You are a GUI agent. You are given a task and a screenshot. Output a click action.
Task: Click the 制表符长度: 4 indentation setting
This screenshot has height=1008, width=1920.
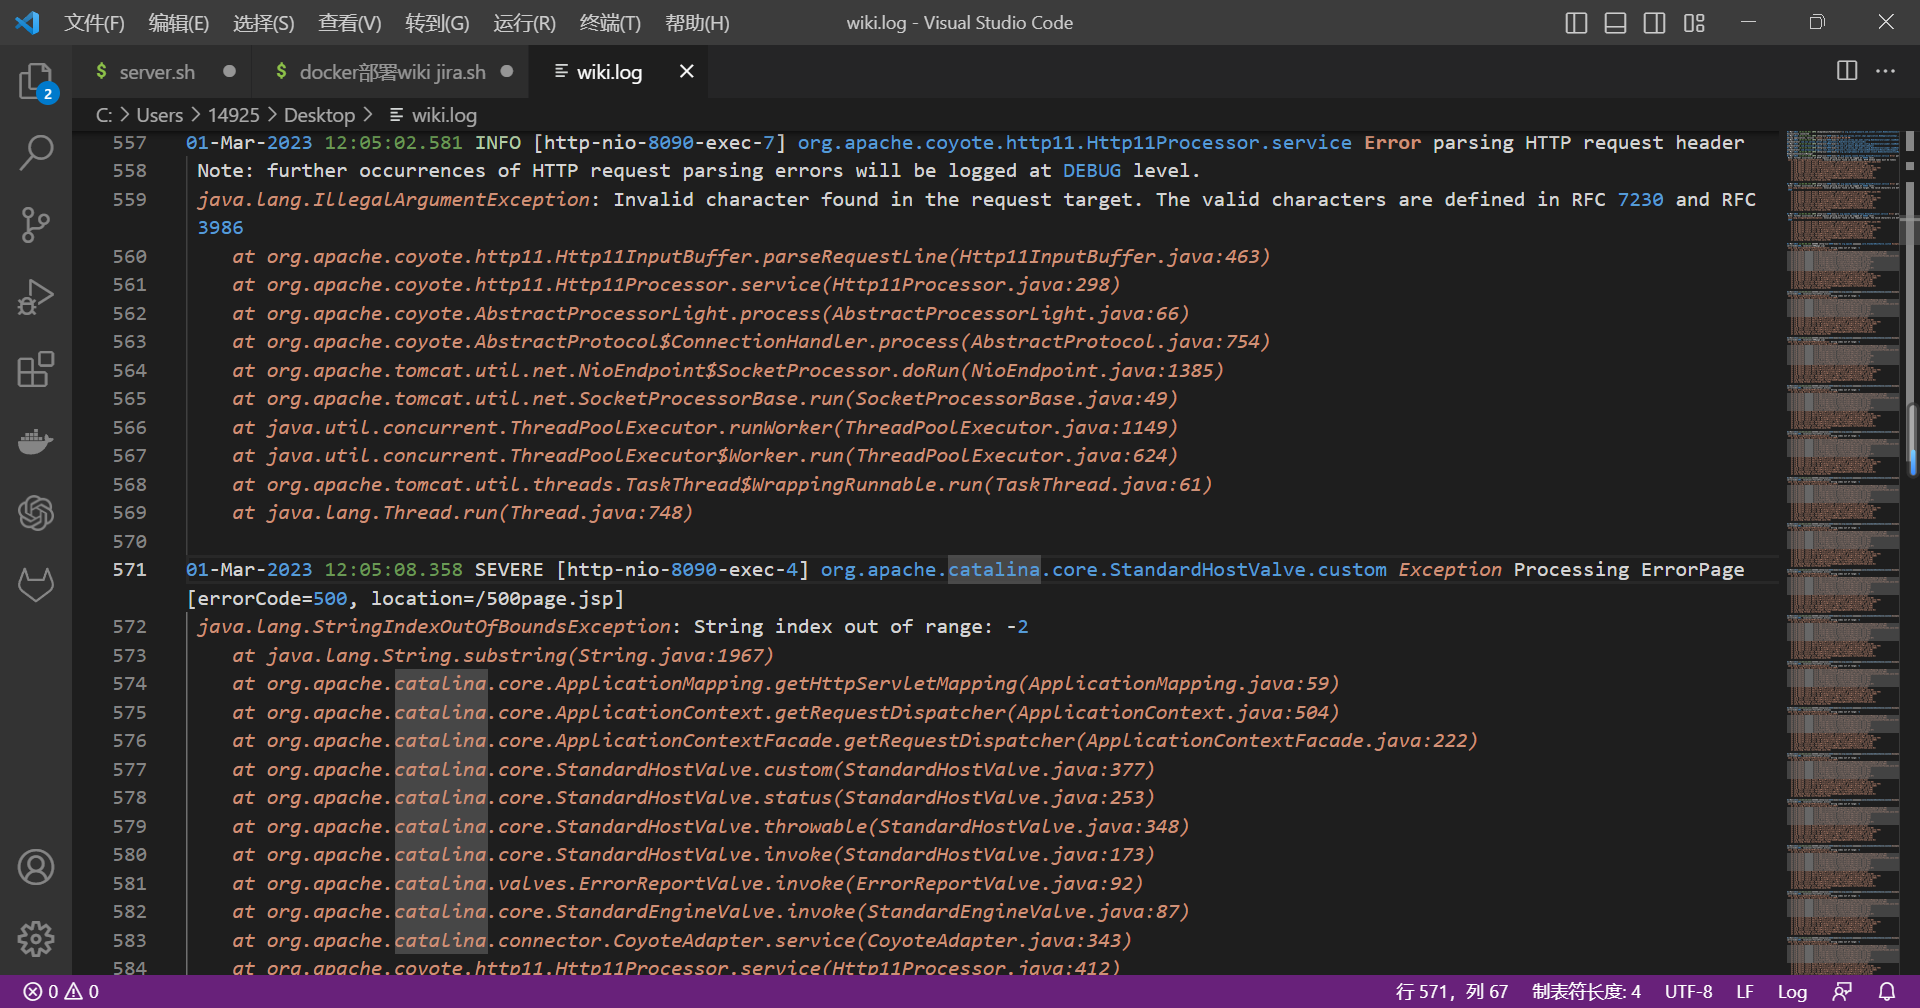point(1586,992)
